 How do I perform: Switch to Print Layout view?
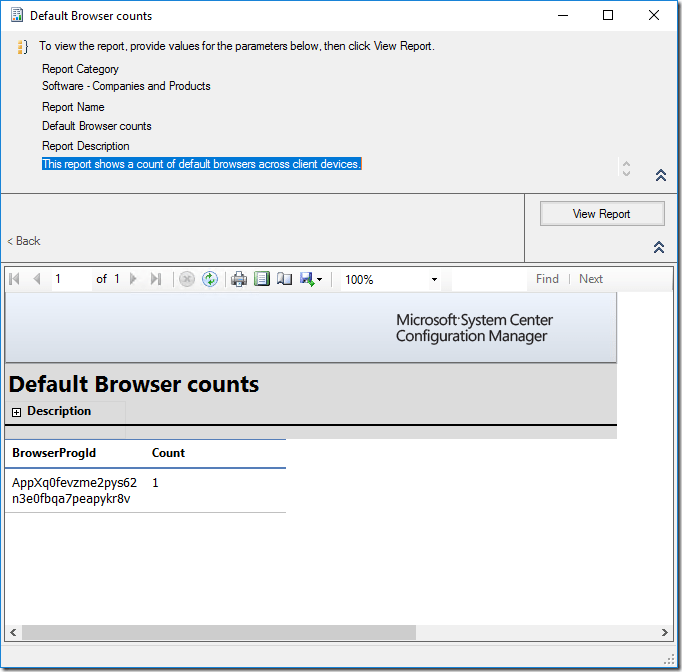[x=262, y=279]
